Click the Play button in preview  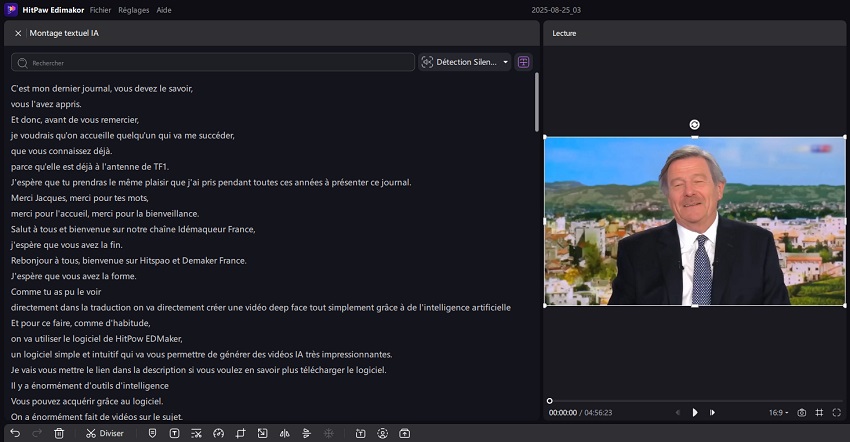695,413
